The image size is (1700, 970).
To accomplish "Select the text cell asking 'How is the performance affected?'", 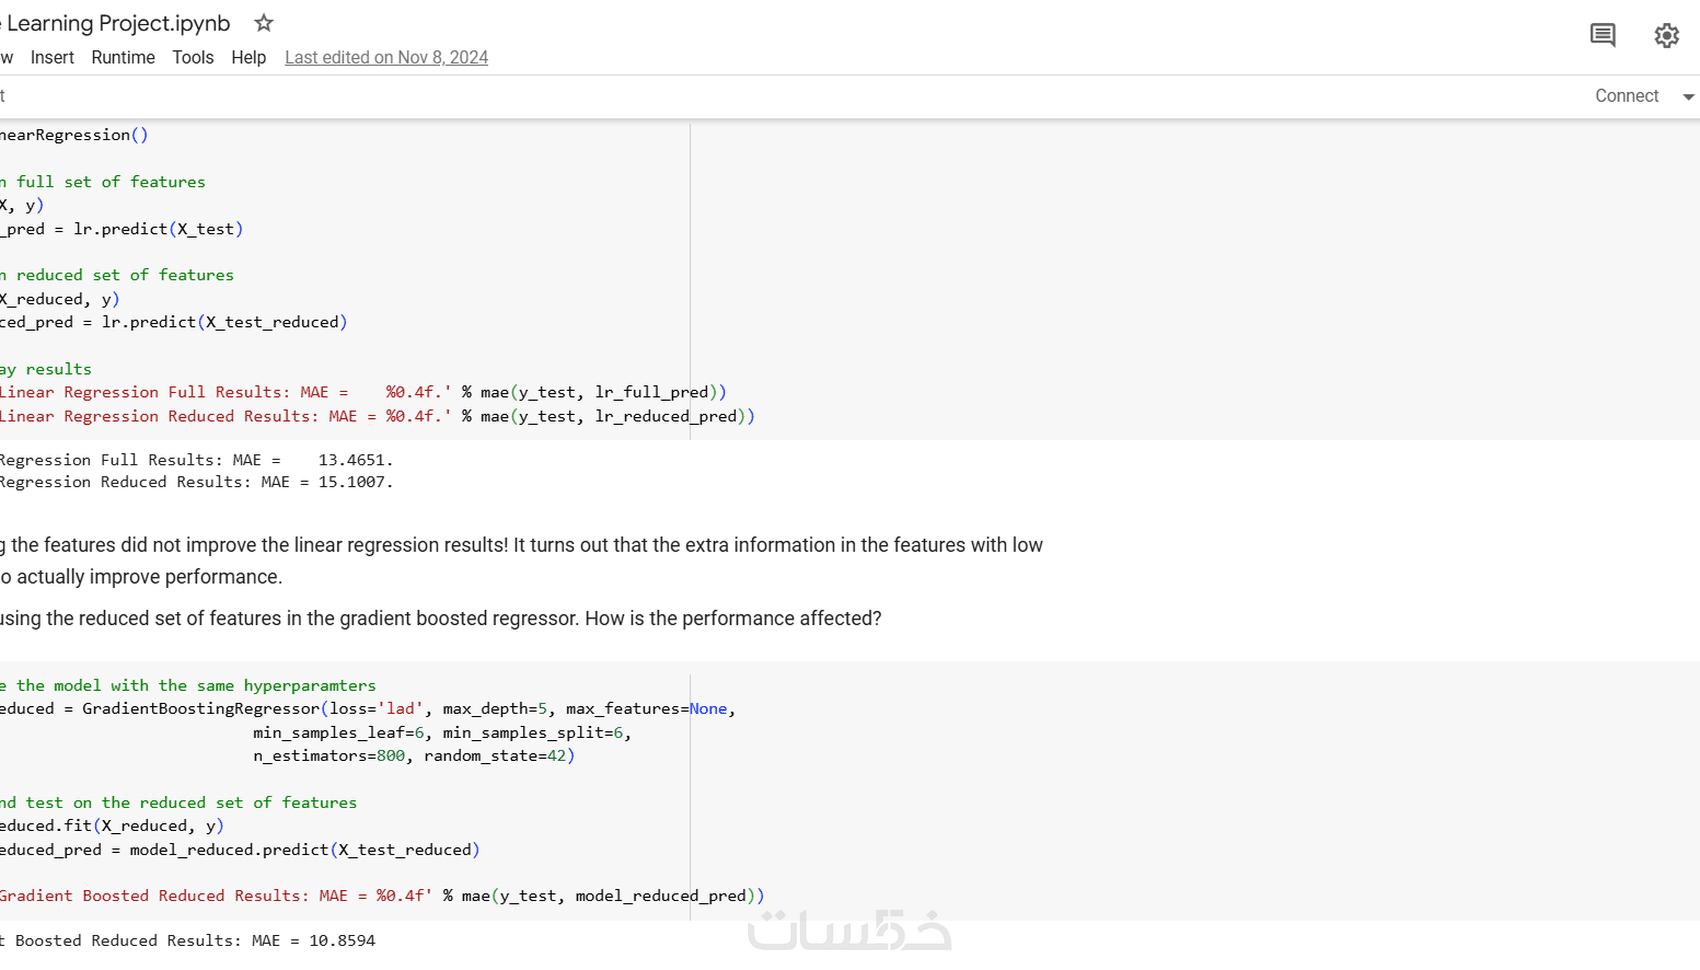I will (440, 618).
